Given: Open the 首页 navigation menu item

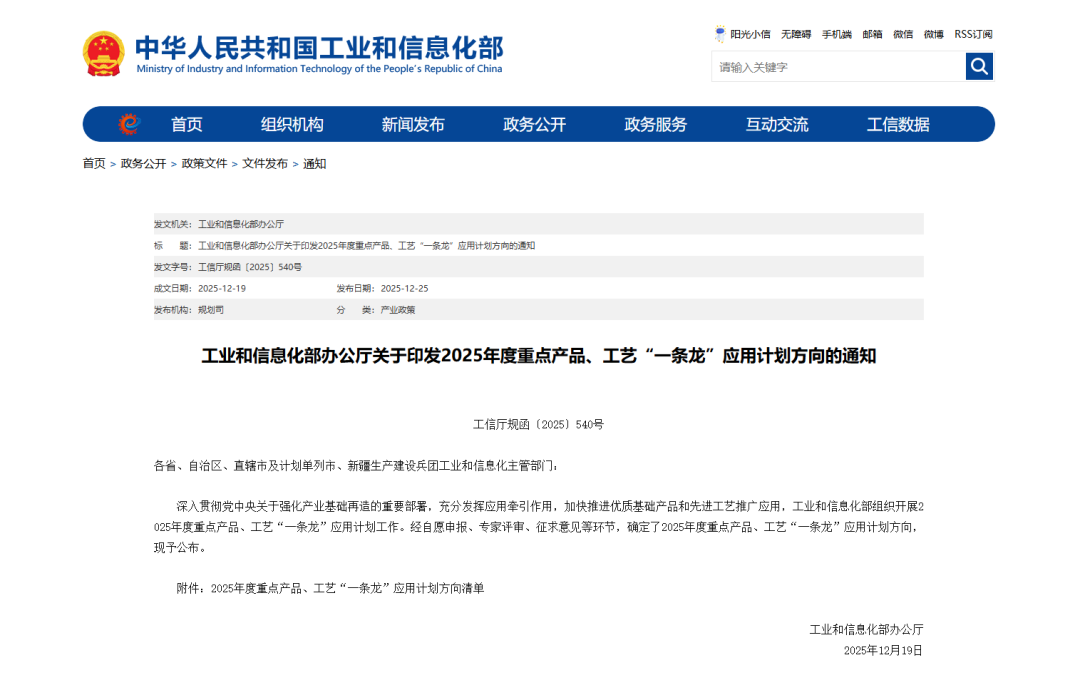Looking at the screenshot, I should click(186, 124).
